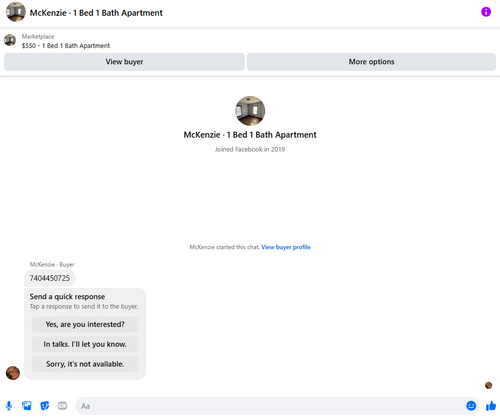Open More options
500x418 pixels.
[371, 62]
